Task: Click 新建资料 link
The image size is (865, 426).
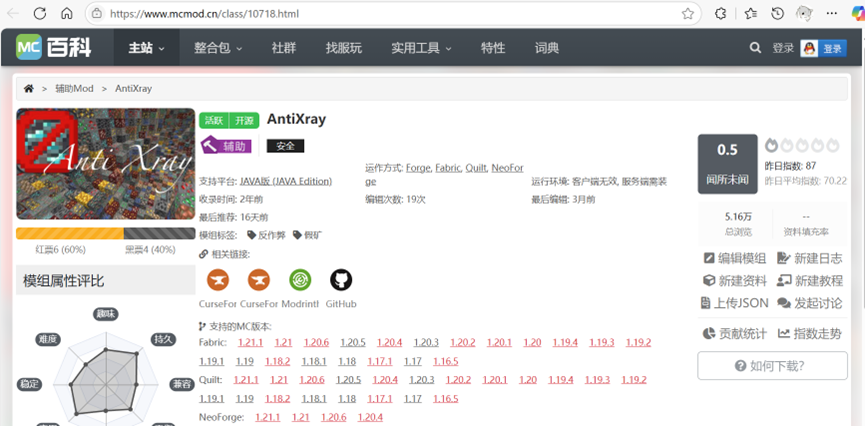Action: pyautogui.click(x=735, y=281)
